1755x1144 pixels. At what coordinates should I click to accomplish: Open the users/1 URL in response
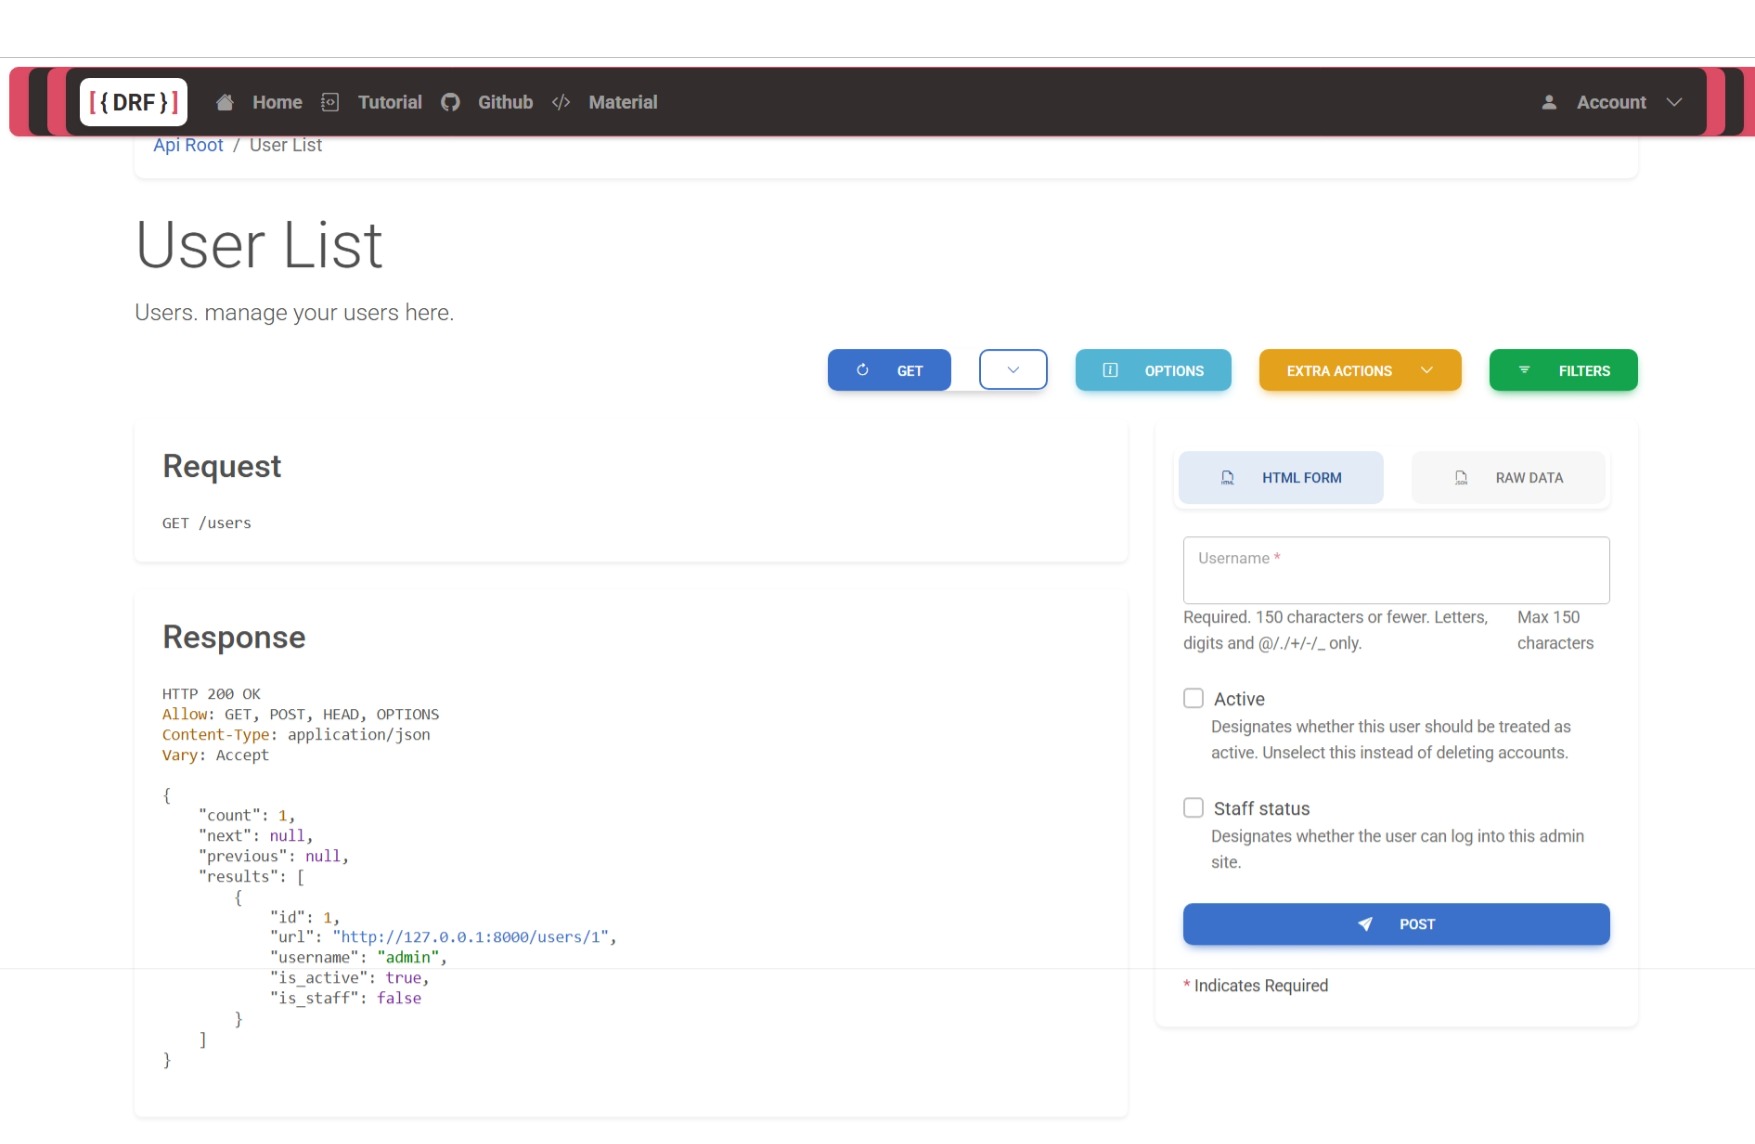pyautogui.click(x=471, y=937)
